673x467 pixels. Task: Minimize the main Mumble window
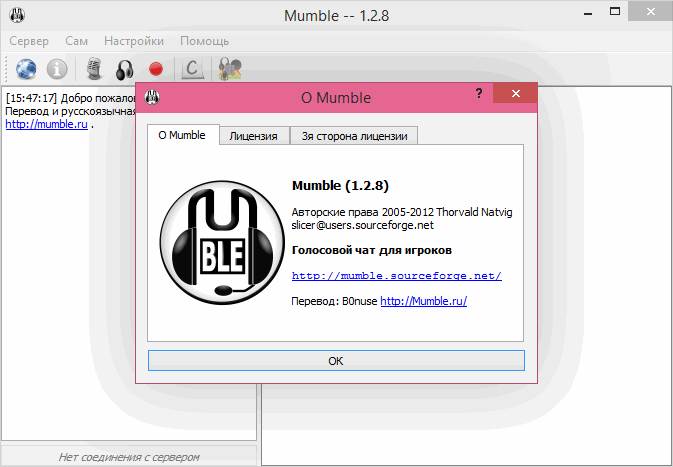click(588, 13)
